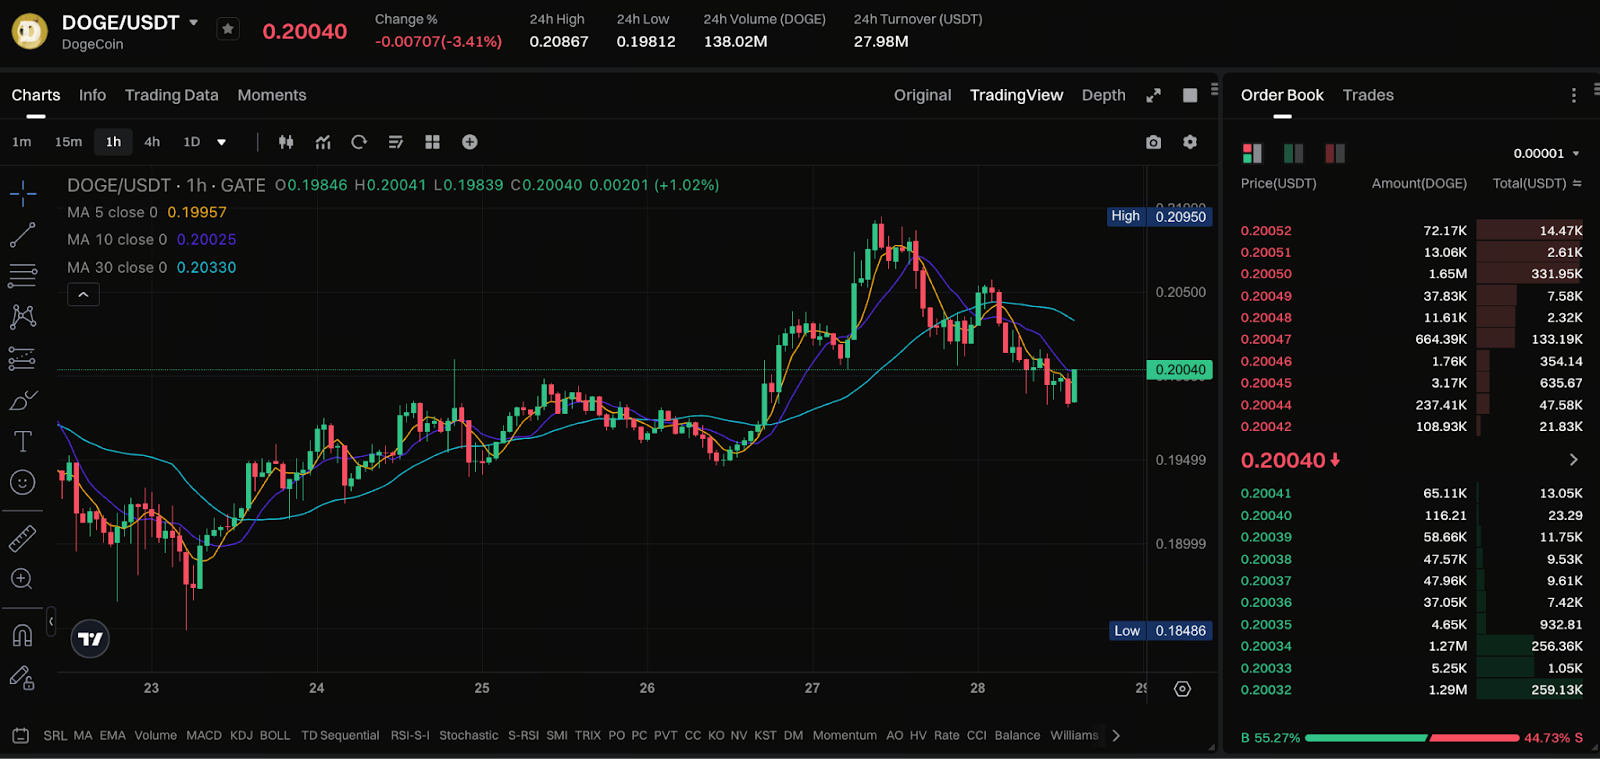Select the trend line drawing tool
This screenshot has width=1600, height=759.
pos(22,235)
